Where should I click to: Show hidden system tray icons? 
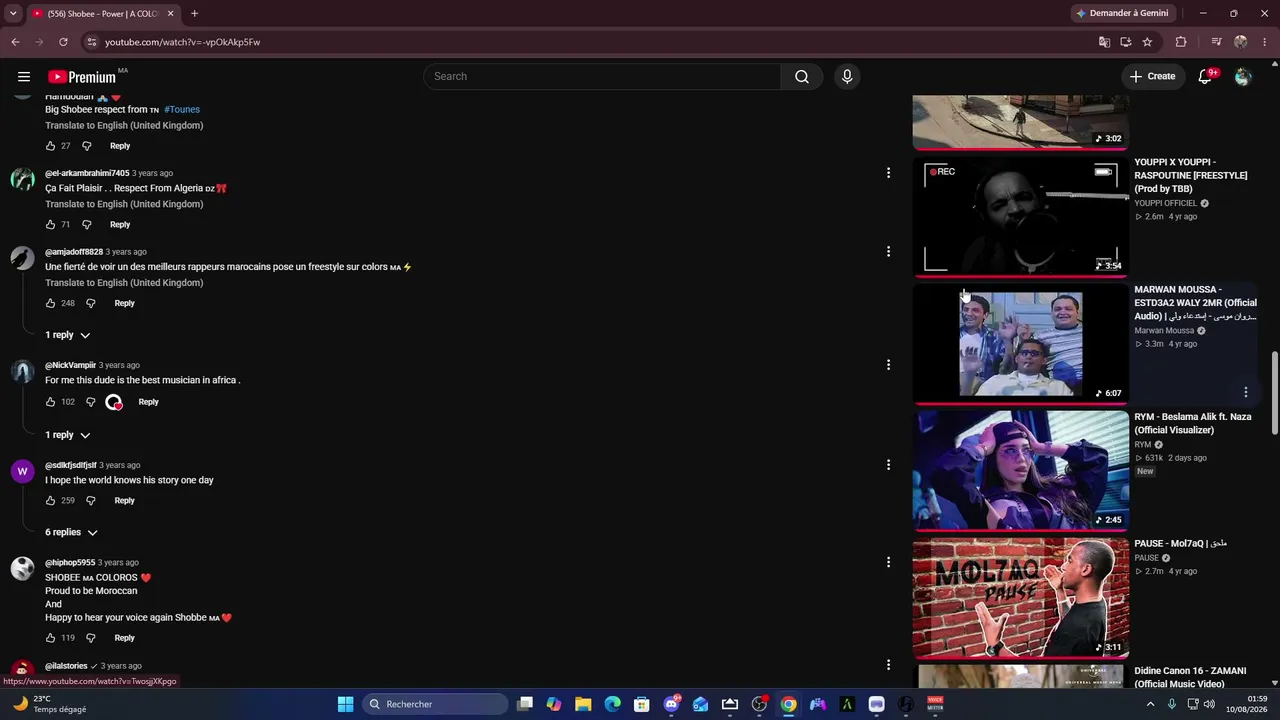(x=1151, y=704)
